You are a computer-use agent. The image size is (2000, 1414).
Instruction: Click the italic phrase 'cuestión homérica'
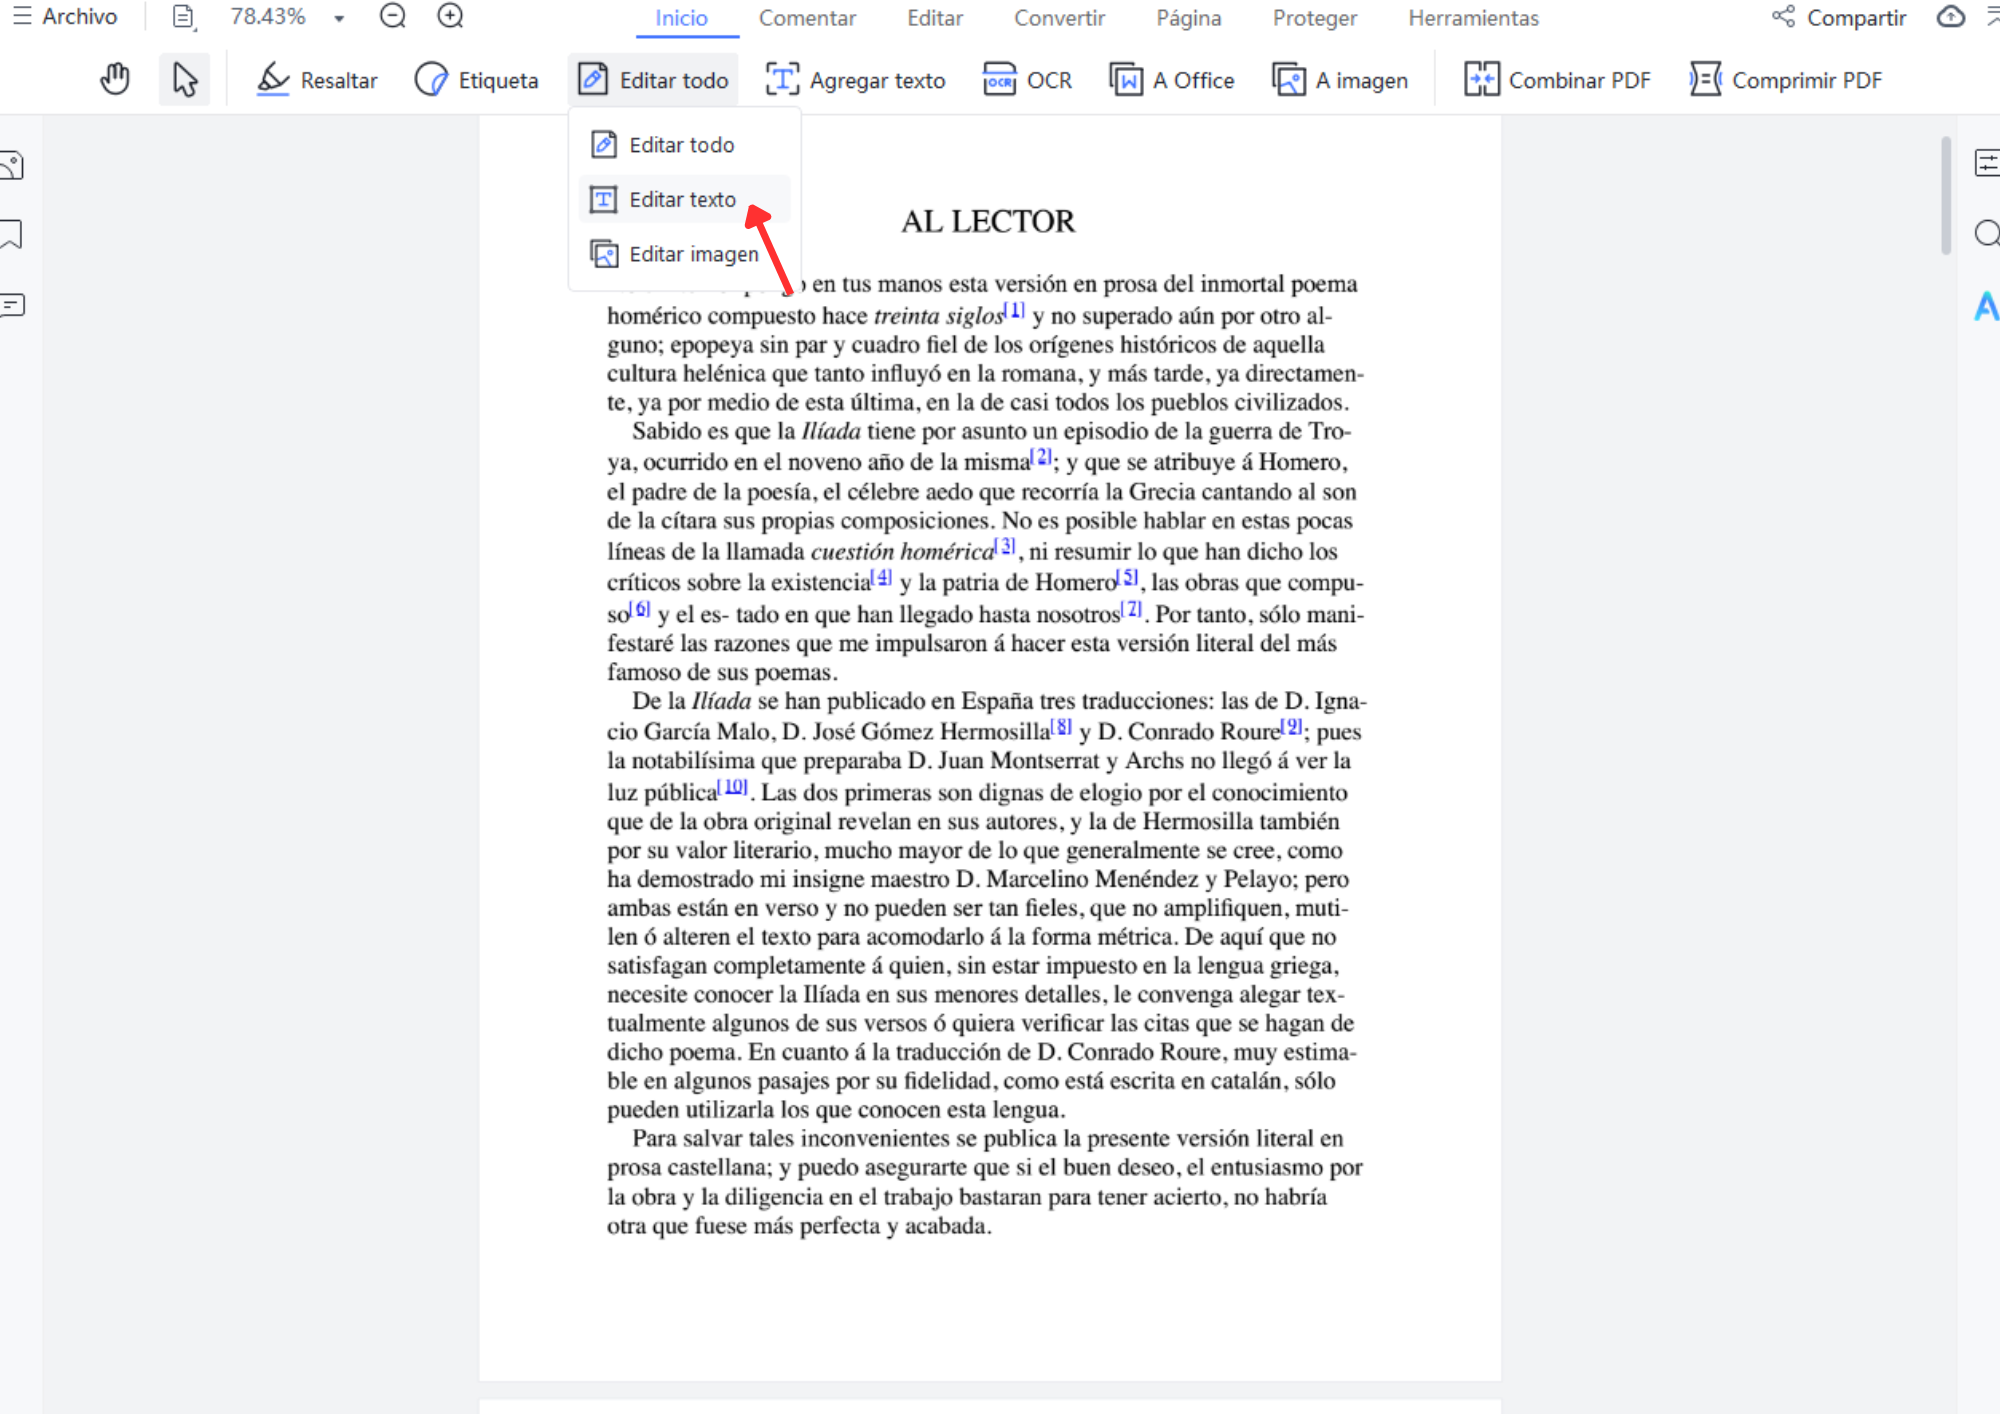point(903,552)
